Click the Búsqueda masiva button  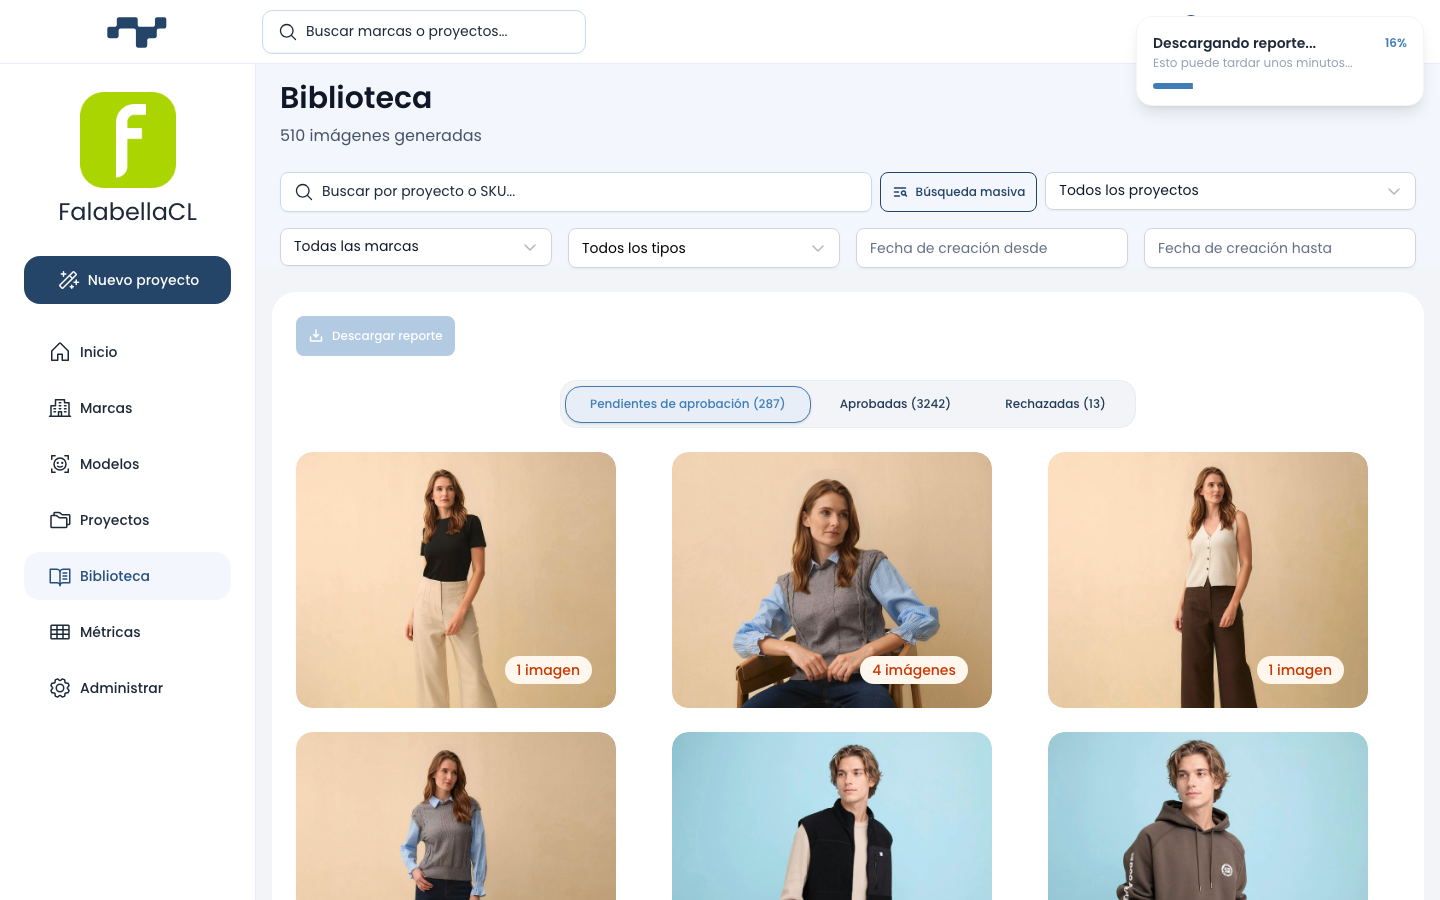(958, 192)
